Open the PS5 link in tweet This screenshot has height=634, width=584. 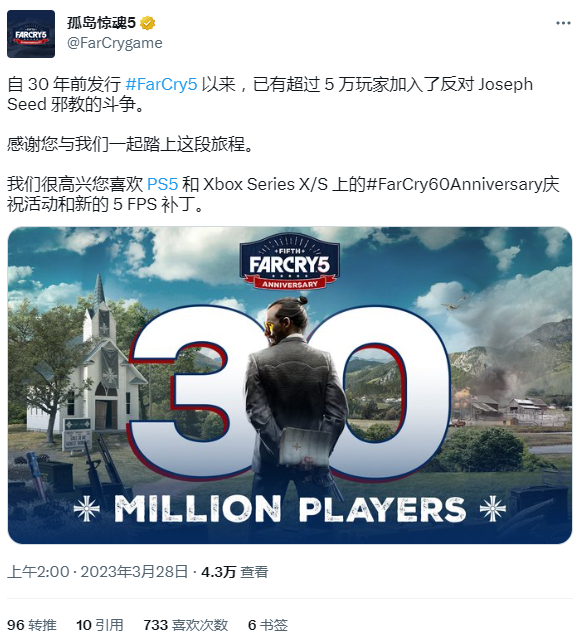point(163,184)
